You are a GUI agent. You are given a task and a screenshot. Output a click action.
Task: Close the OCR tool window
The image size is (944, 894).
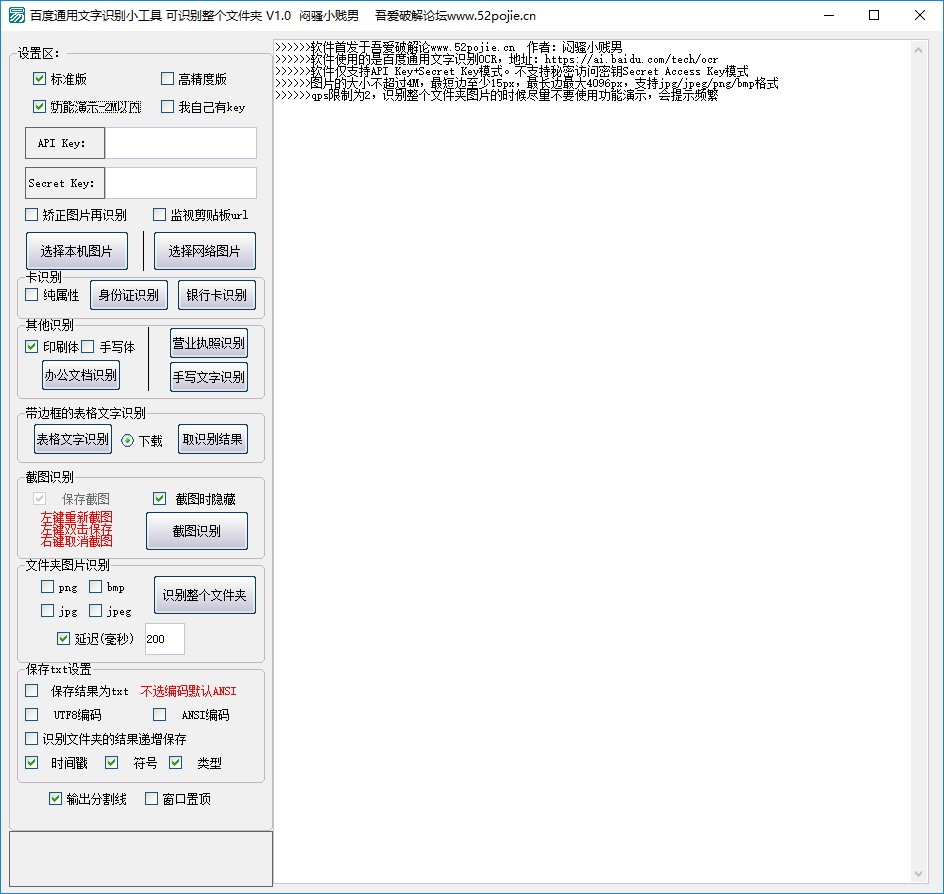[920, 15]
